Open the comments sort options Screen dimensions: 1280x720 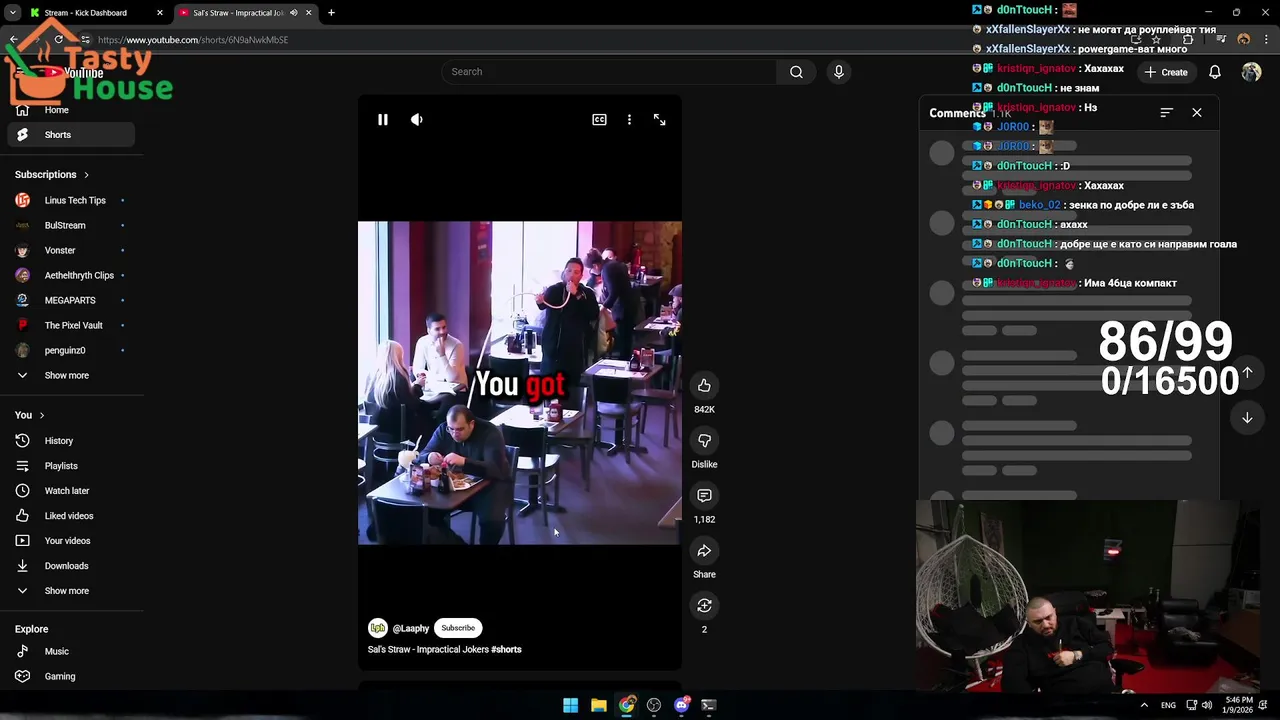pos(1166,113)
